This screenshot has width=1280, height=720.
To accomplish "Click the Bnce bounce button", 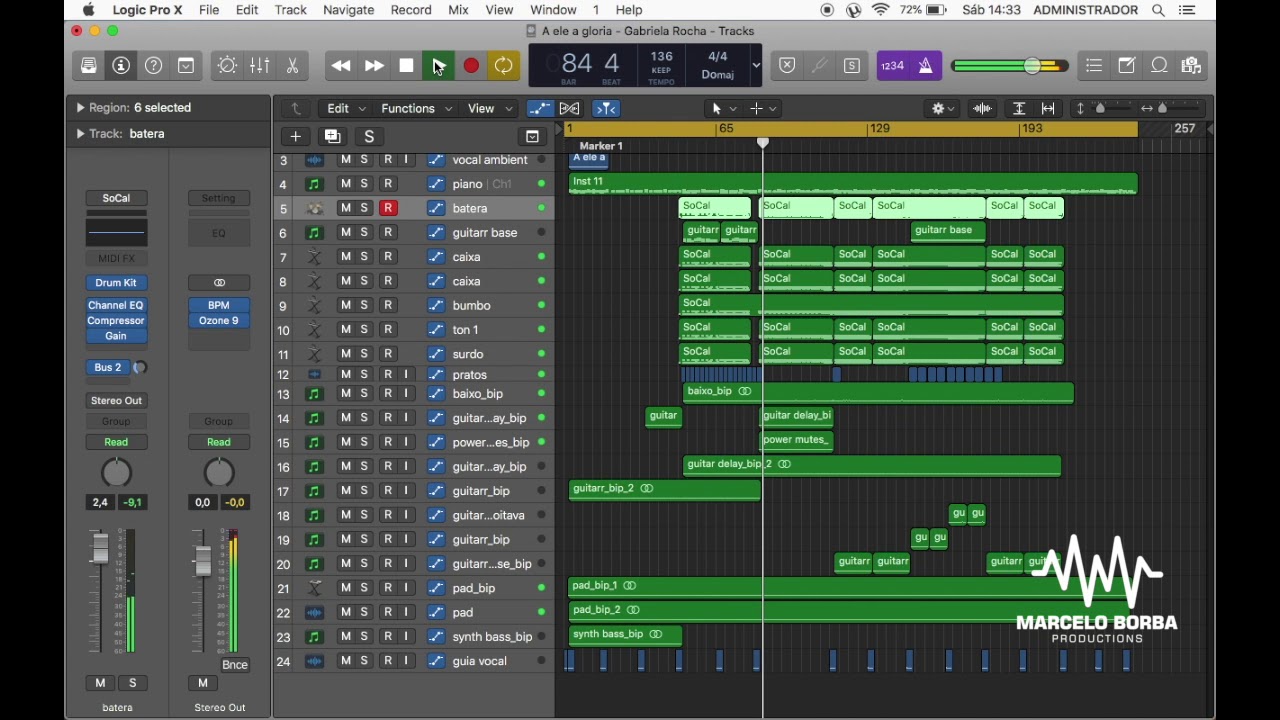I will coord(235,665).
